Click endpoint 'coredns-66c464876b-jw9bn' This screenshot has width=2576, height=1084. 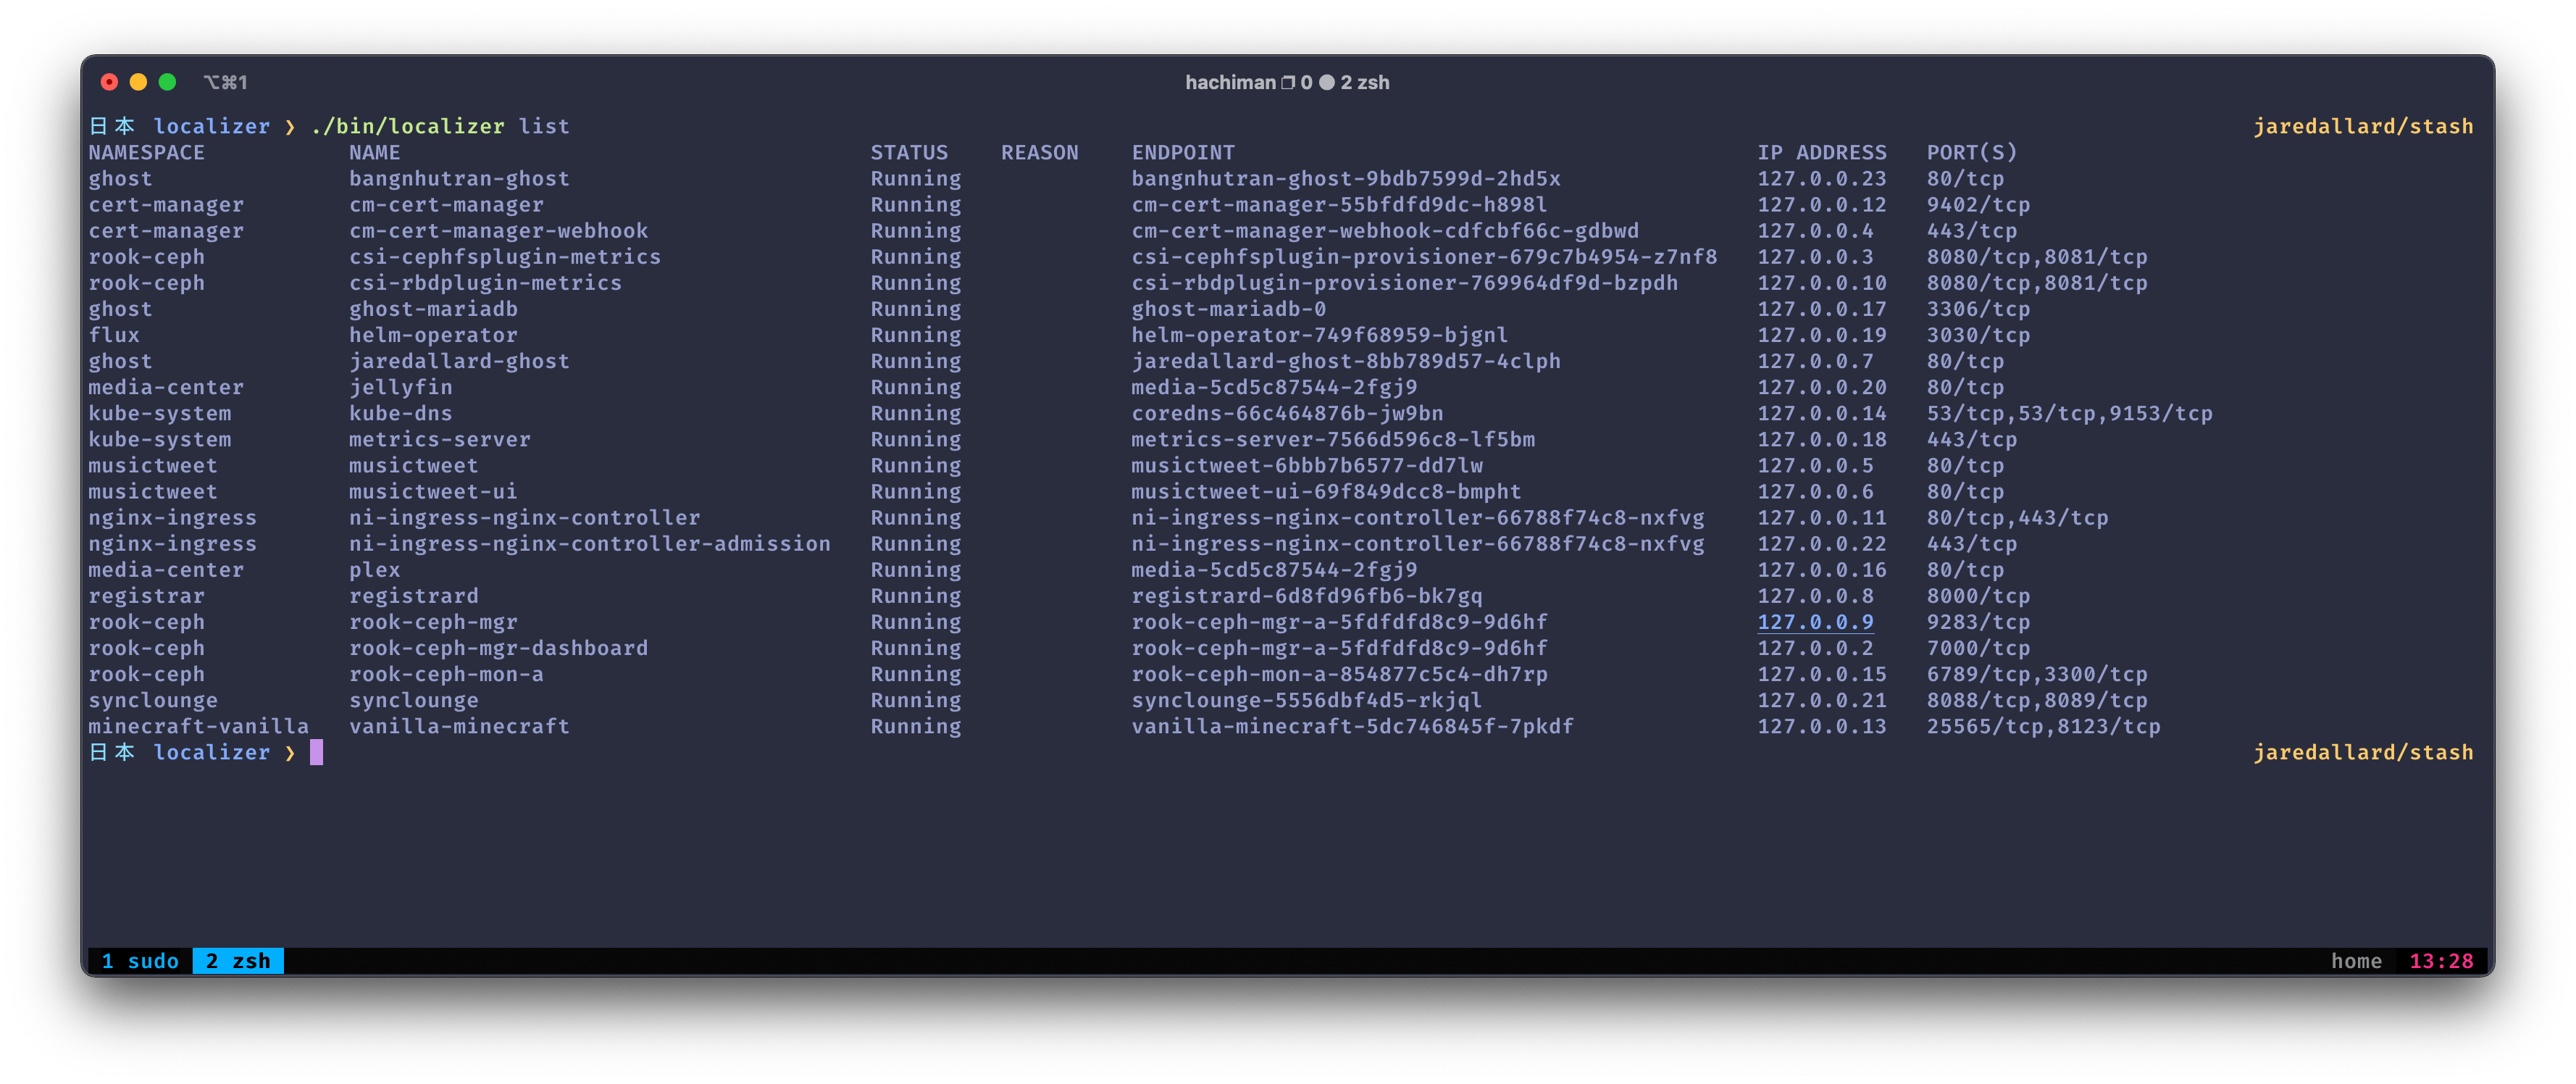coord(1287,413)
